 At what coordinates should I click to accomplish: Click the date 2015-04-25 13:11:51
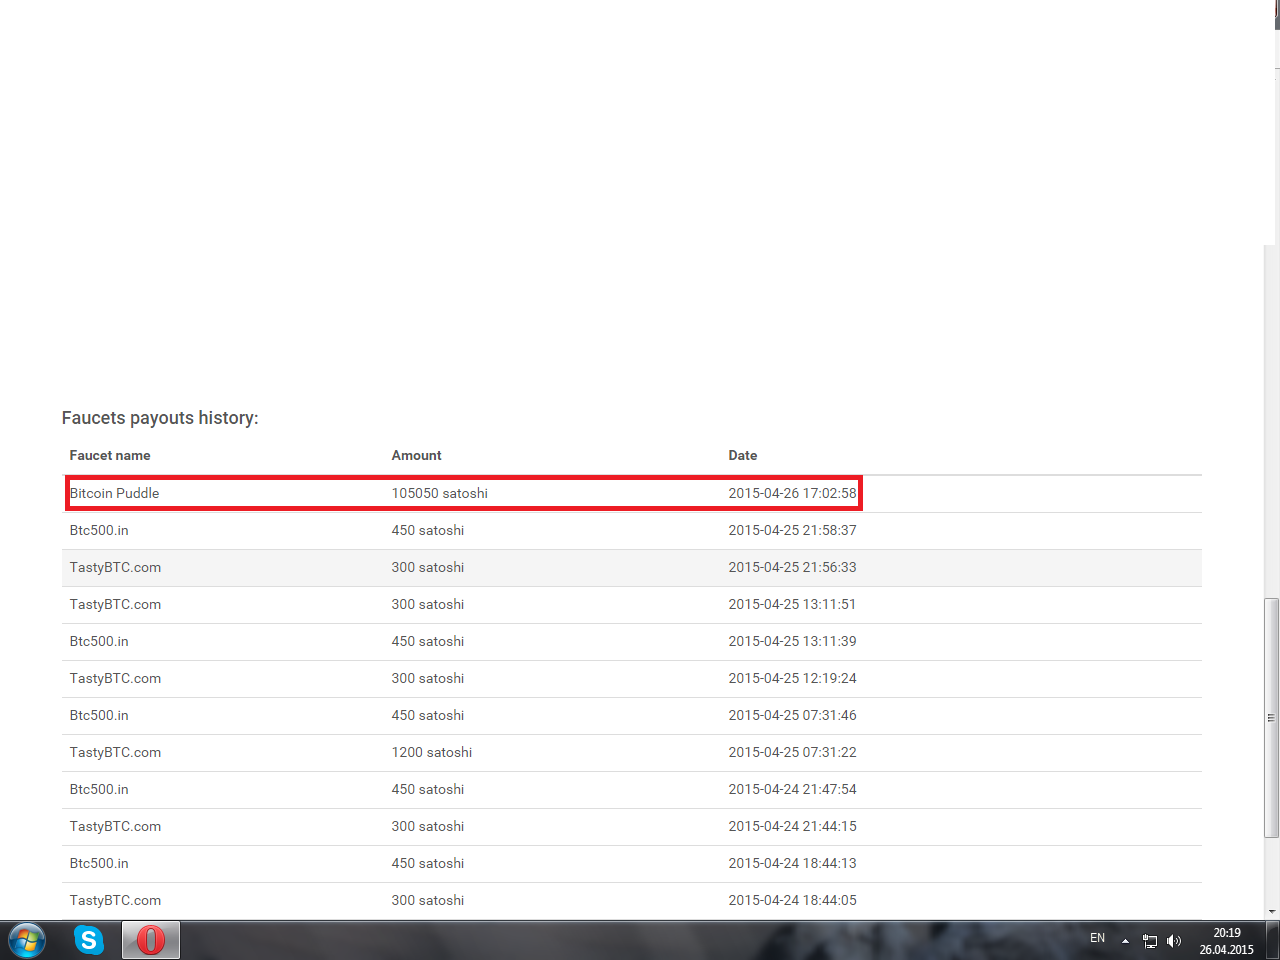coord(792,604)
